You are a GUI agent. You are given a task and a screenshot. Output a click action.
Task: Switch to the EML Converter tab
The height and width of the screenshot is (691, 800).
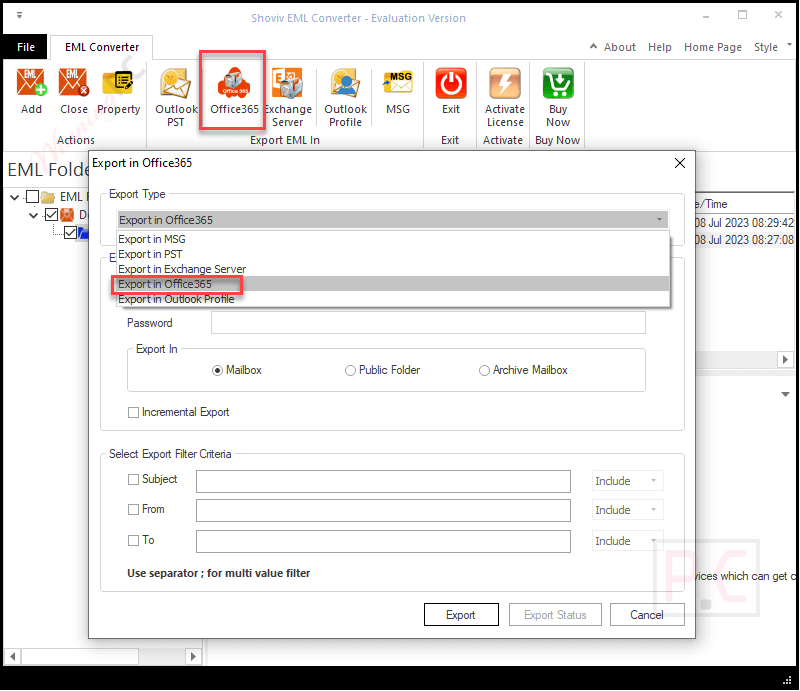102,47
